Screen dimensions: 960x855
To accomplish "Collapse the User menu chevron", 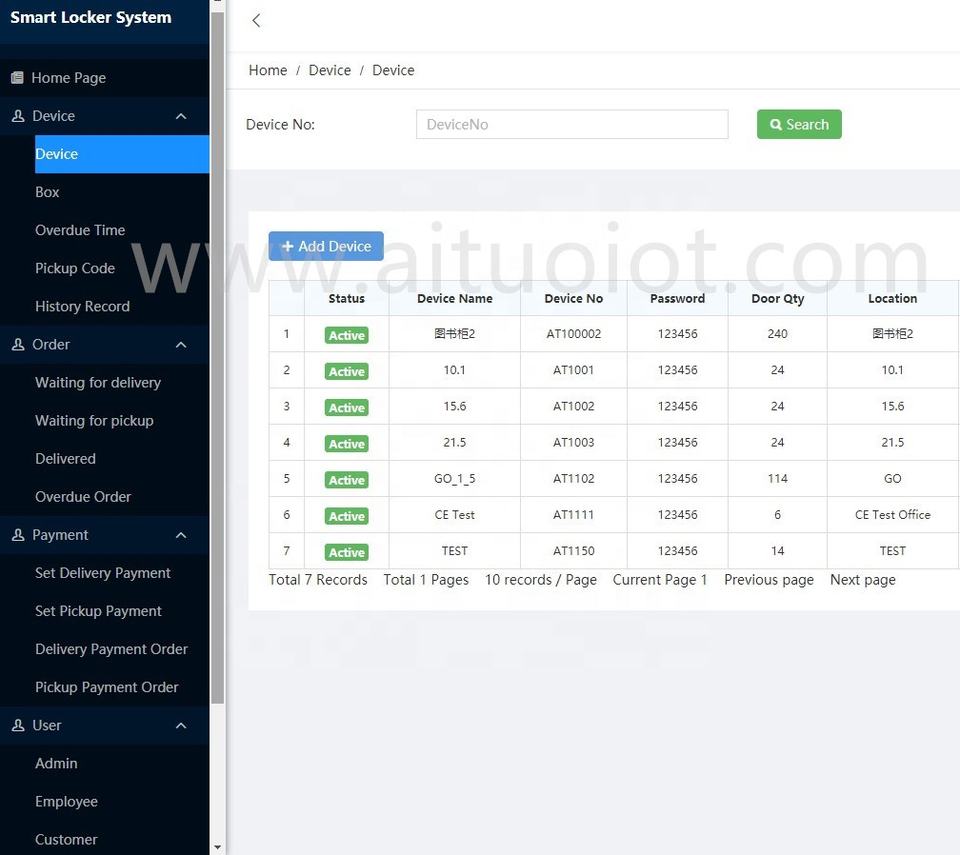I will point(181,725).
